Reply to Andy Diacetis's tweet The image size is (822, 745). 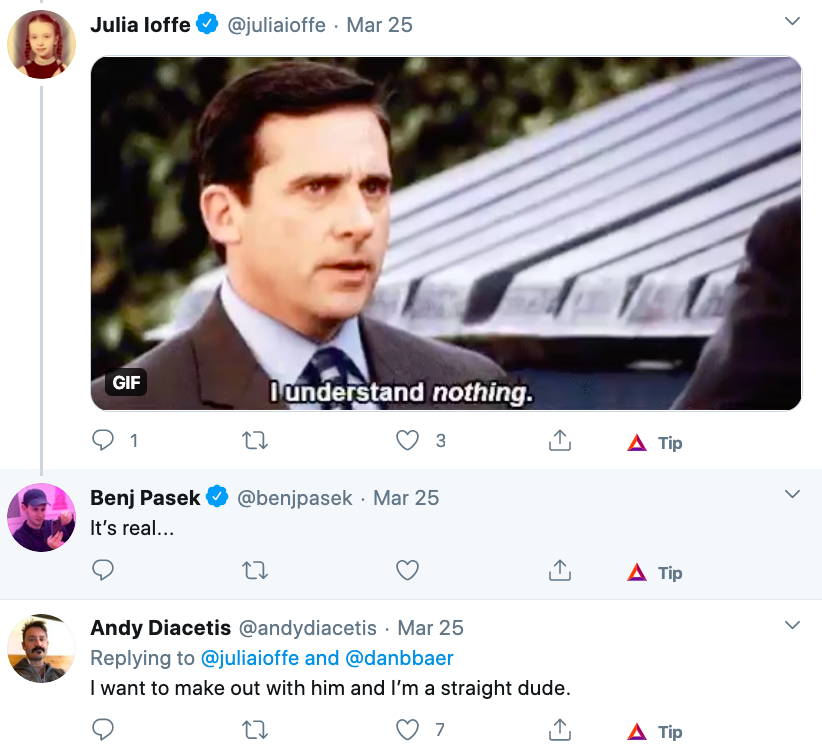click(x=103, y=729)
